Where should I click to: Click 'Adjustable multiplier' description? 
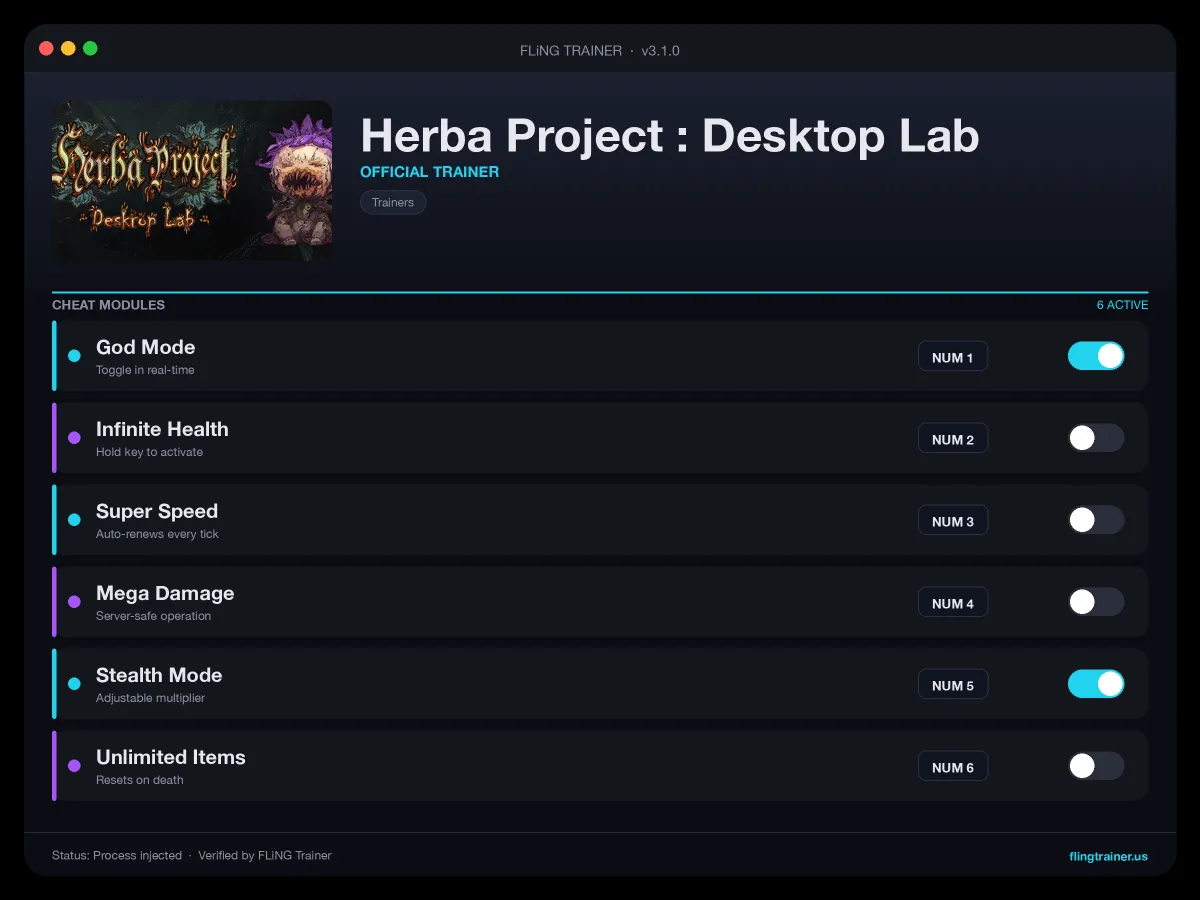tap(150, 698)
